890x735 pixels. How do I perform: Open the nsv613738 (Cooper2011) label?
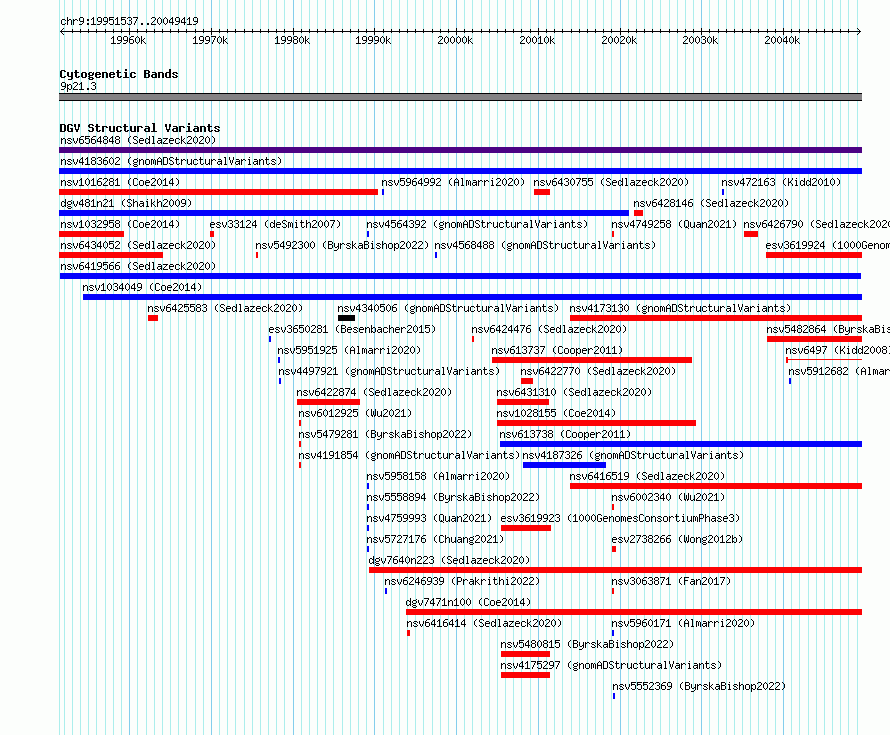click(x=565, y=434)
